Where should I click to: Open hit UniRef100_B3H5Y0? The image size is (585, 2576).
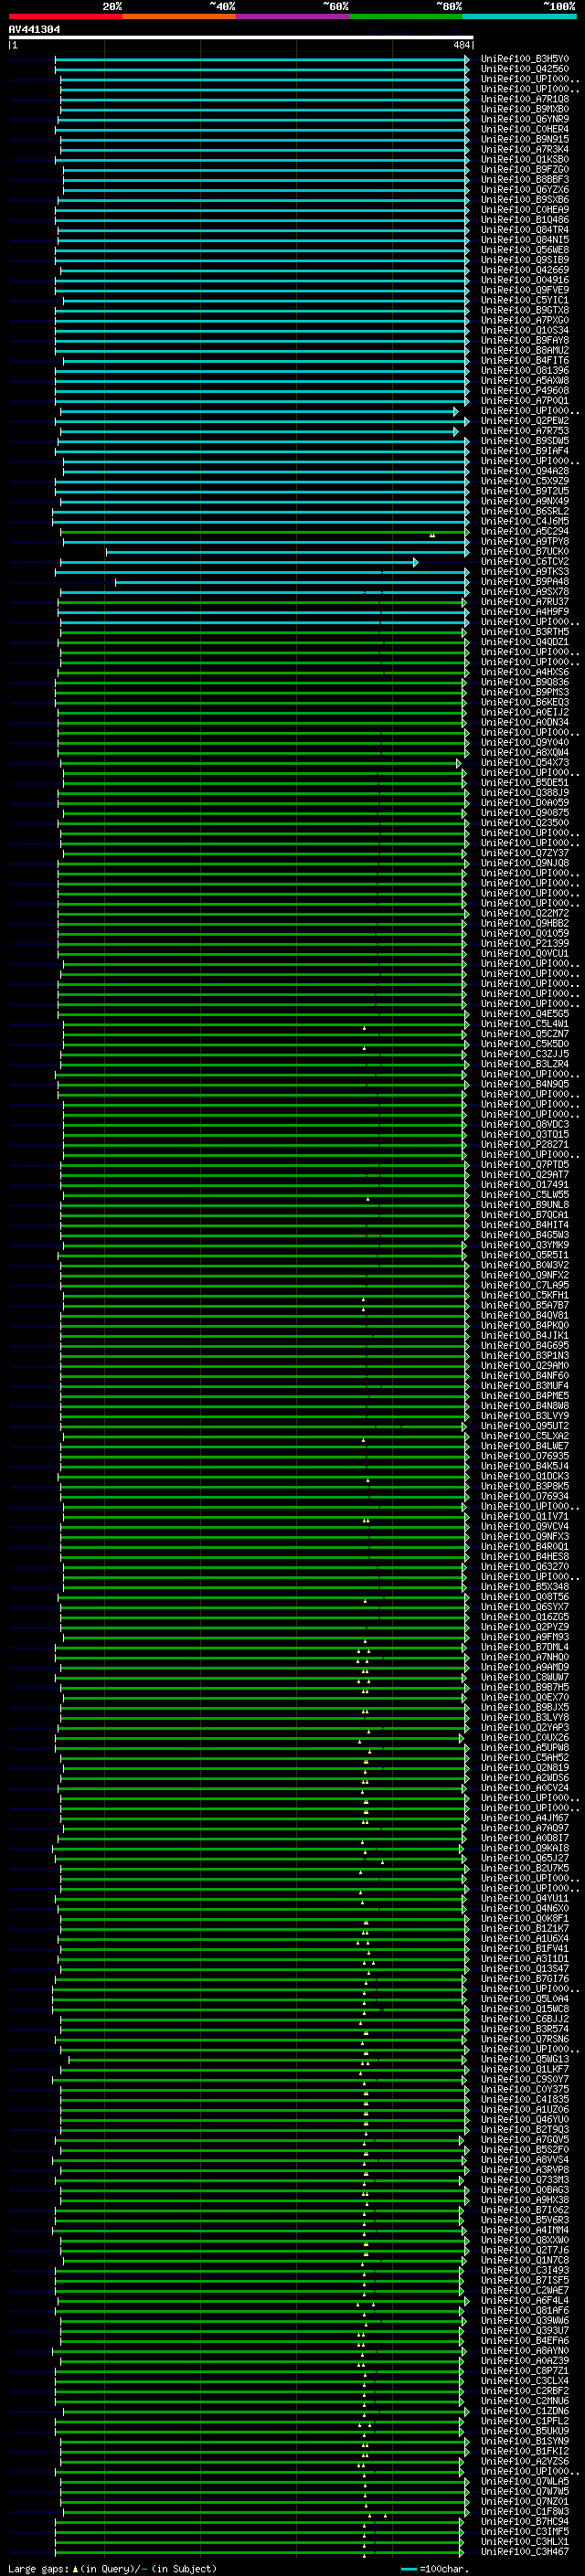point(524,59)
